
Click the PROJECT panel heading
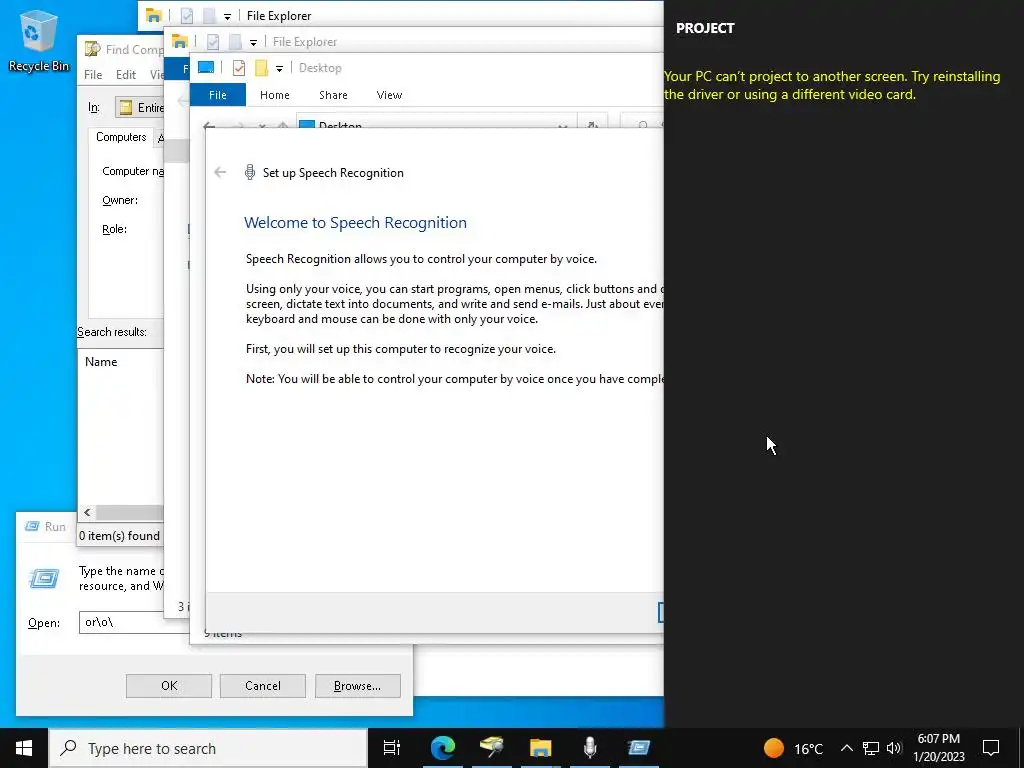click(705, 28)
